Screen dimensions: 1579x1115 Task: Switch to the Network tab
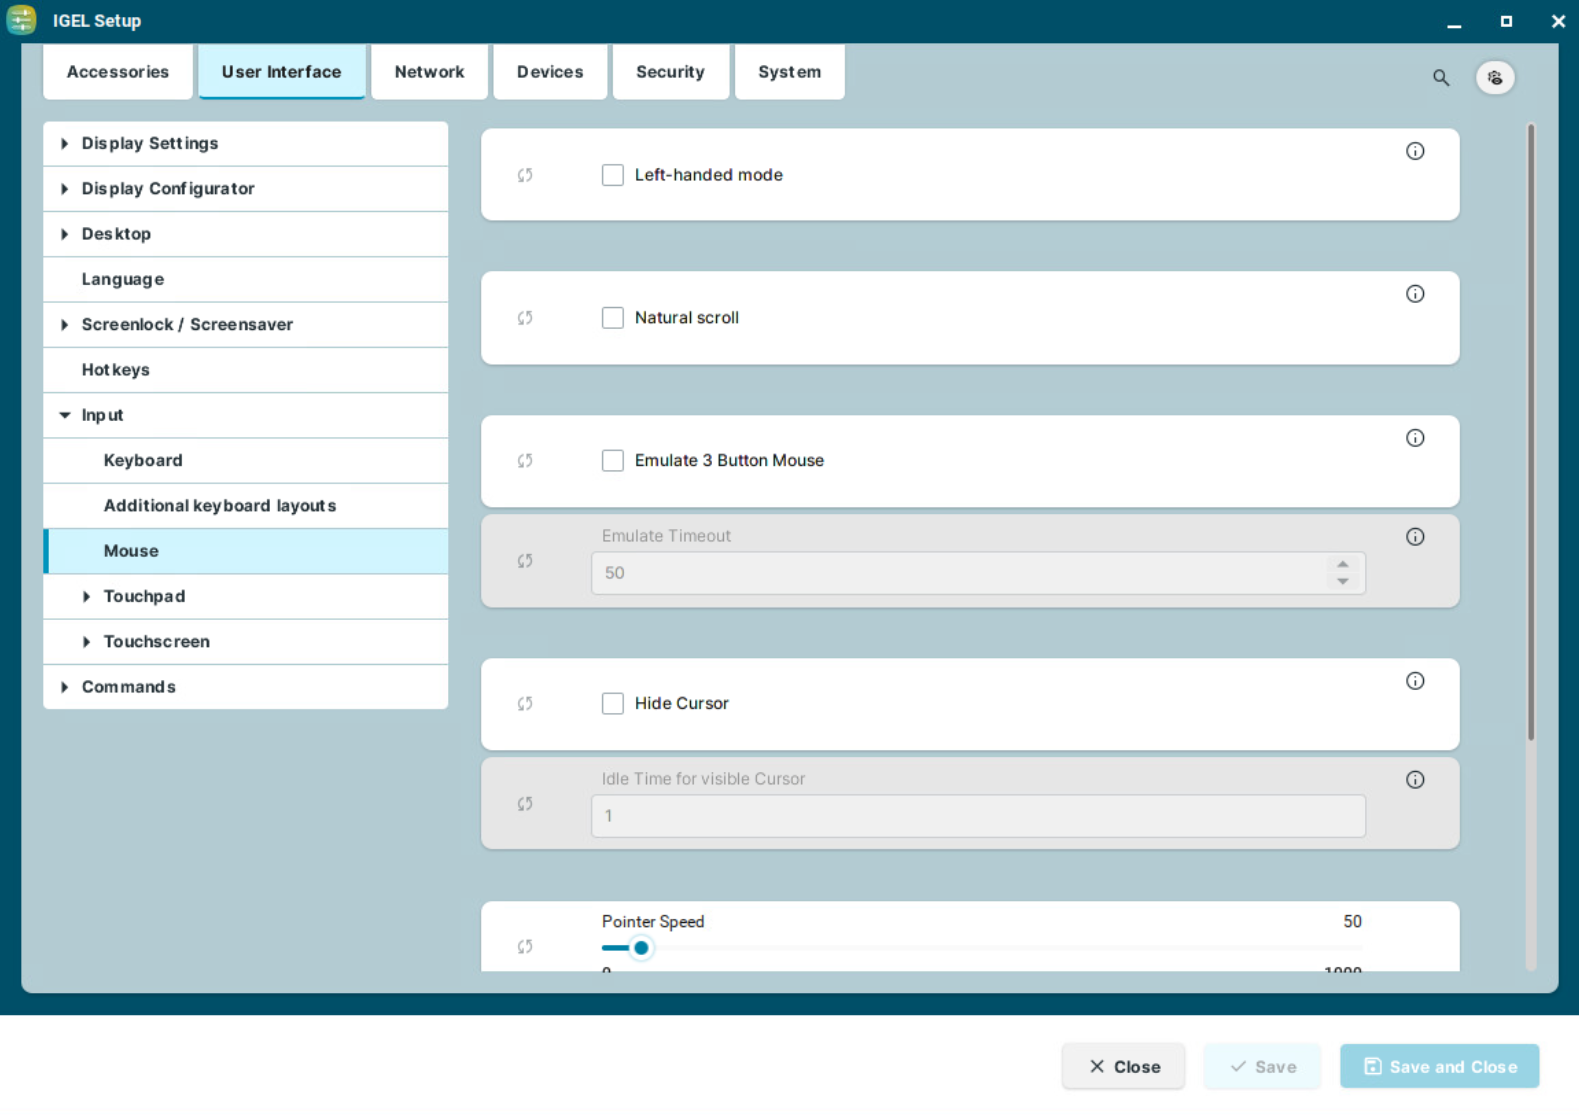pyautogui.click(x=429, y=72)
